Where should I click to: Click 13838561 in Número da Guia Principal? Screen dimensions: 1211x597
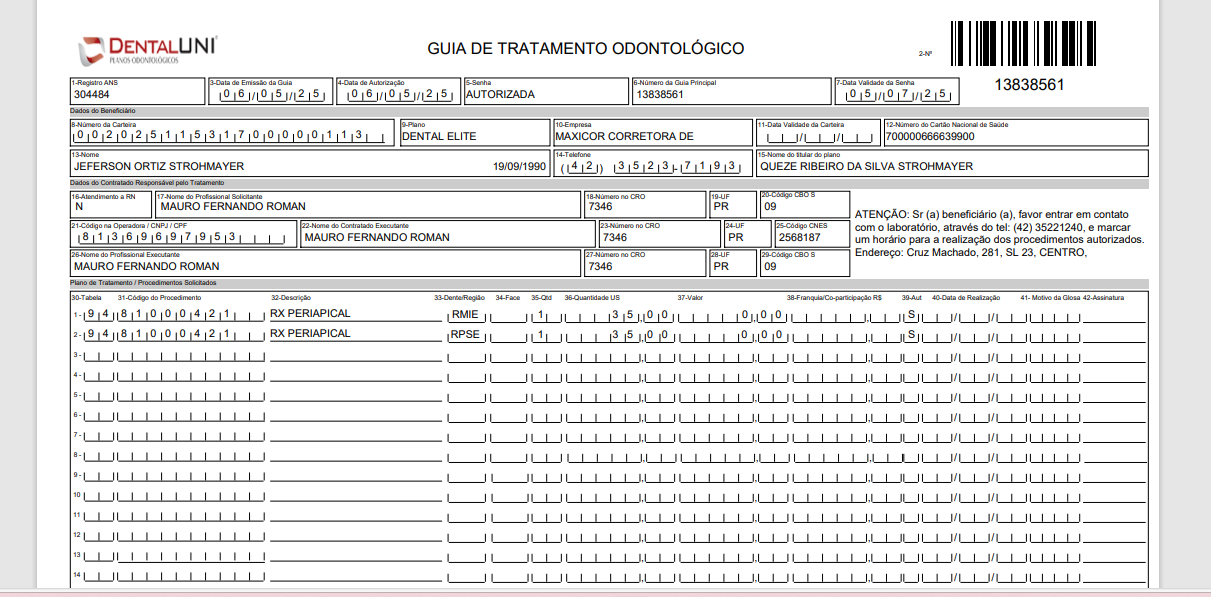[x=660, y=94]
